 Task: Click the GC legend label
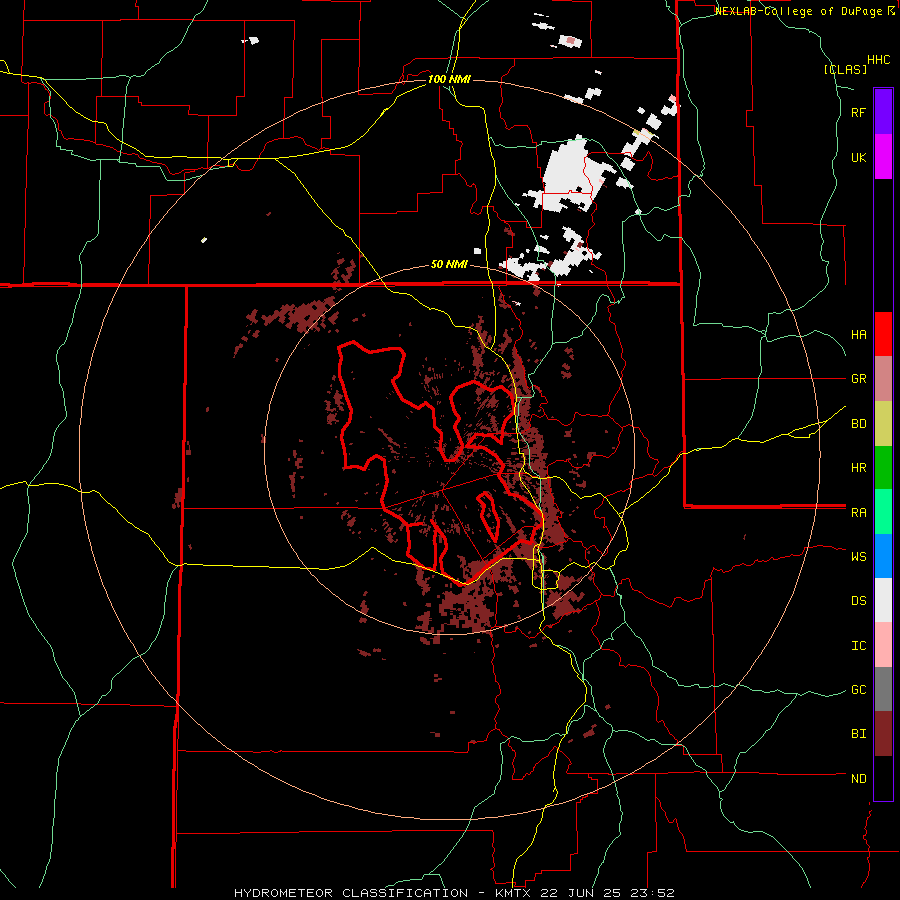tap(858, 690)
